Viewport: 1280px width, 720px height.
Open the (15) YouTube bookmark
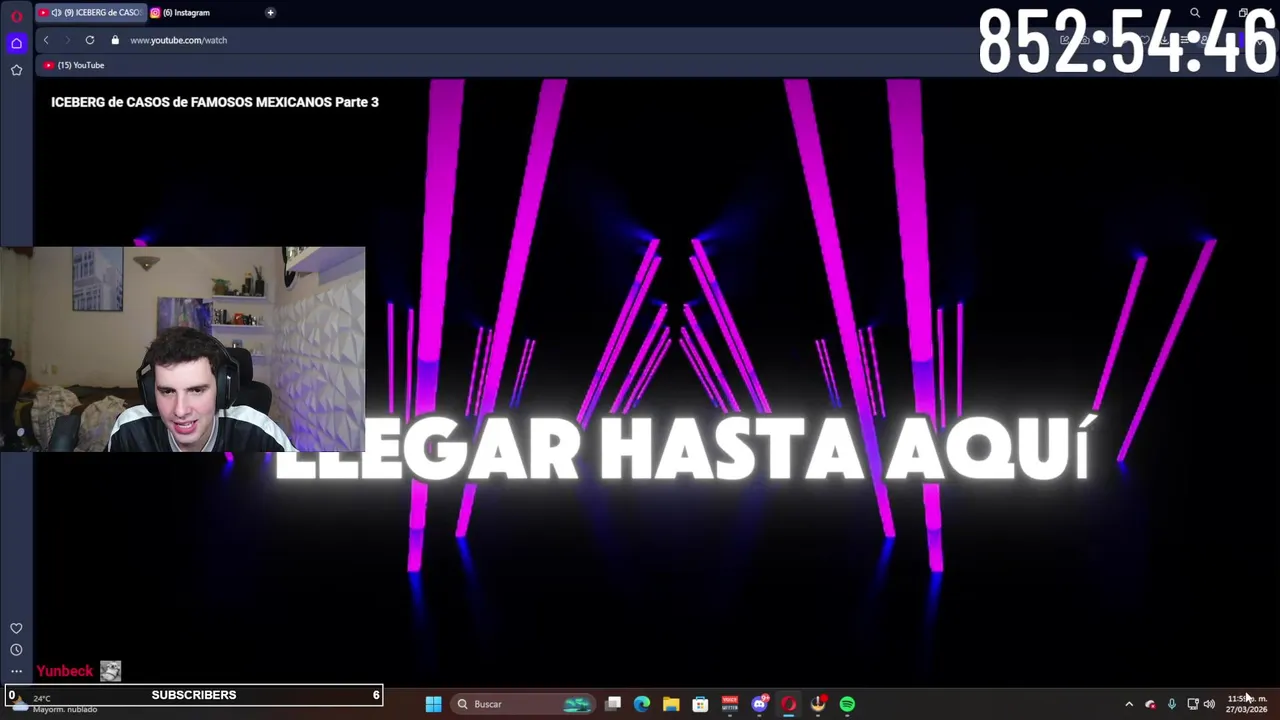pyautogui.click(x=74, y=65)
